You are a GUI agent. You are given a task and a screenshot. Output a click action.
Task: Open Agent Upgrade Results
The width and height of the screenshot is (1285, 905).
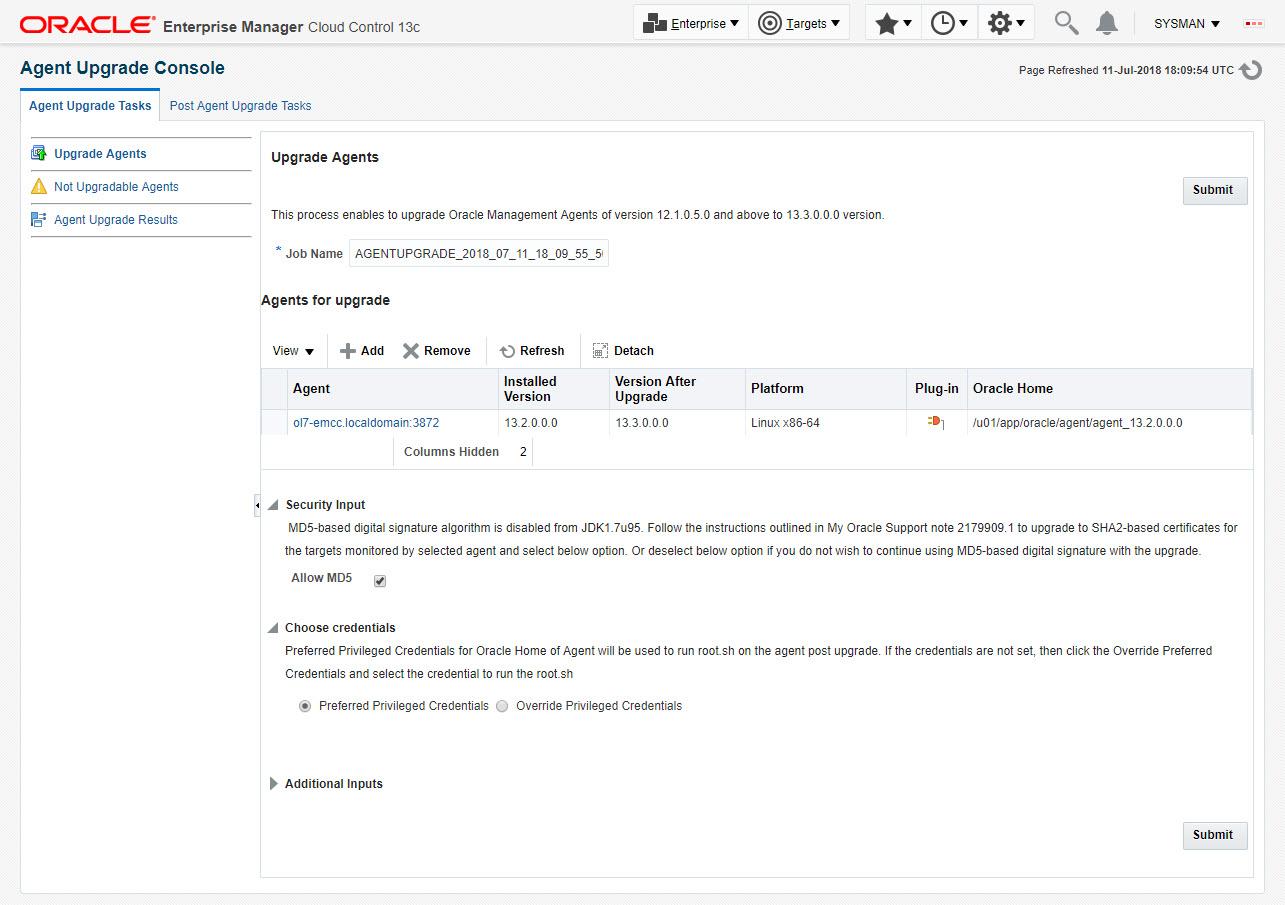[116, 220]
